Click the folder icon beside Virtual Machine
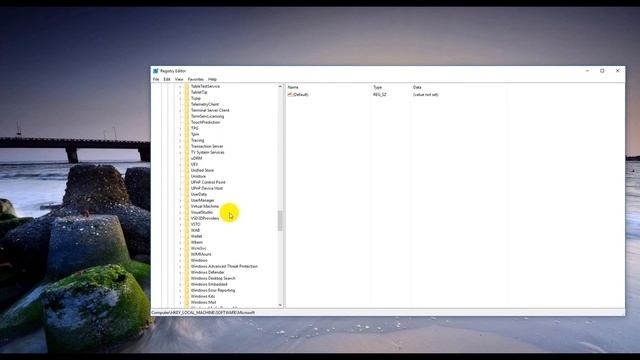Screen dimensions: 640x360 (187, 206)
